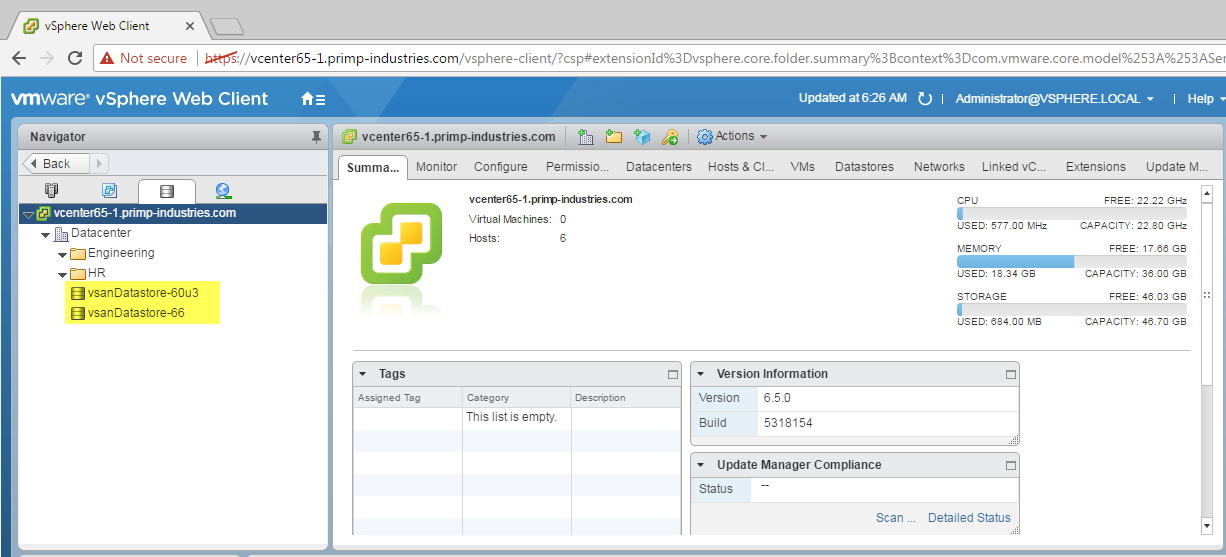Image resolution: width=1226 pixels, height=557 pixels.
Task: Open the Datastores tab
Action: [x=864, y=167]
